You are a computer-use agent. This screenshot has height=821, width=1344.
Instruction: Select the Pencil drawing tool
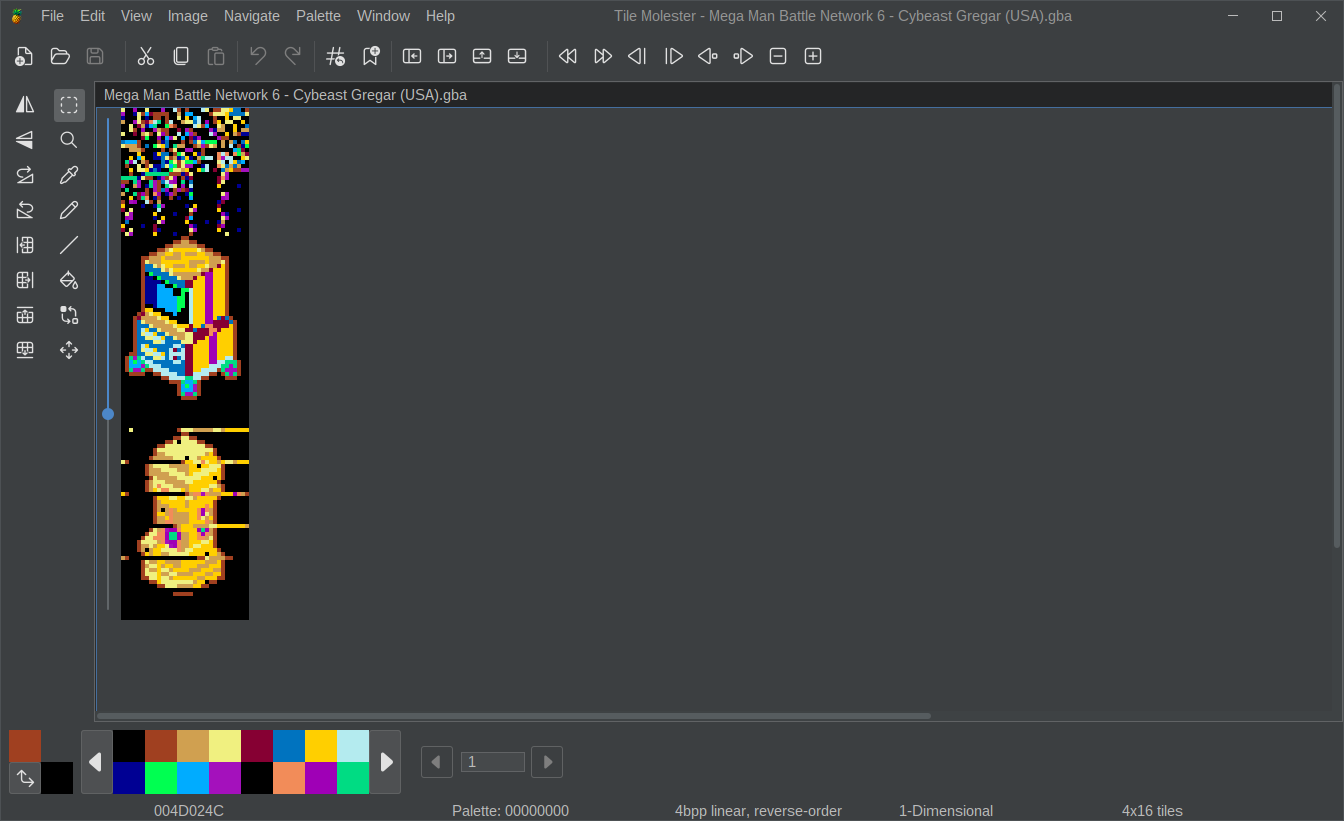(x=69, y=210)
